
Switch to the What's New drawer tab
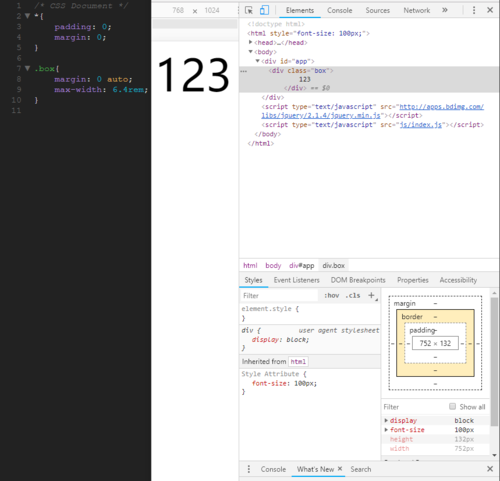tap(315, 469)
